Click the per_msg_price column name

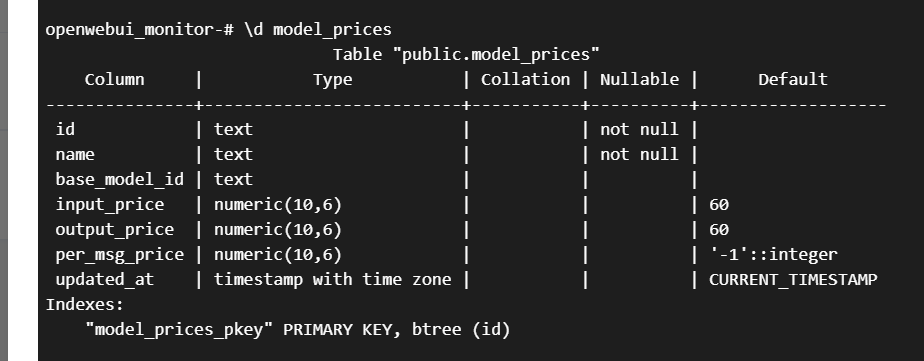[119, 254]
